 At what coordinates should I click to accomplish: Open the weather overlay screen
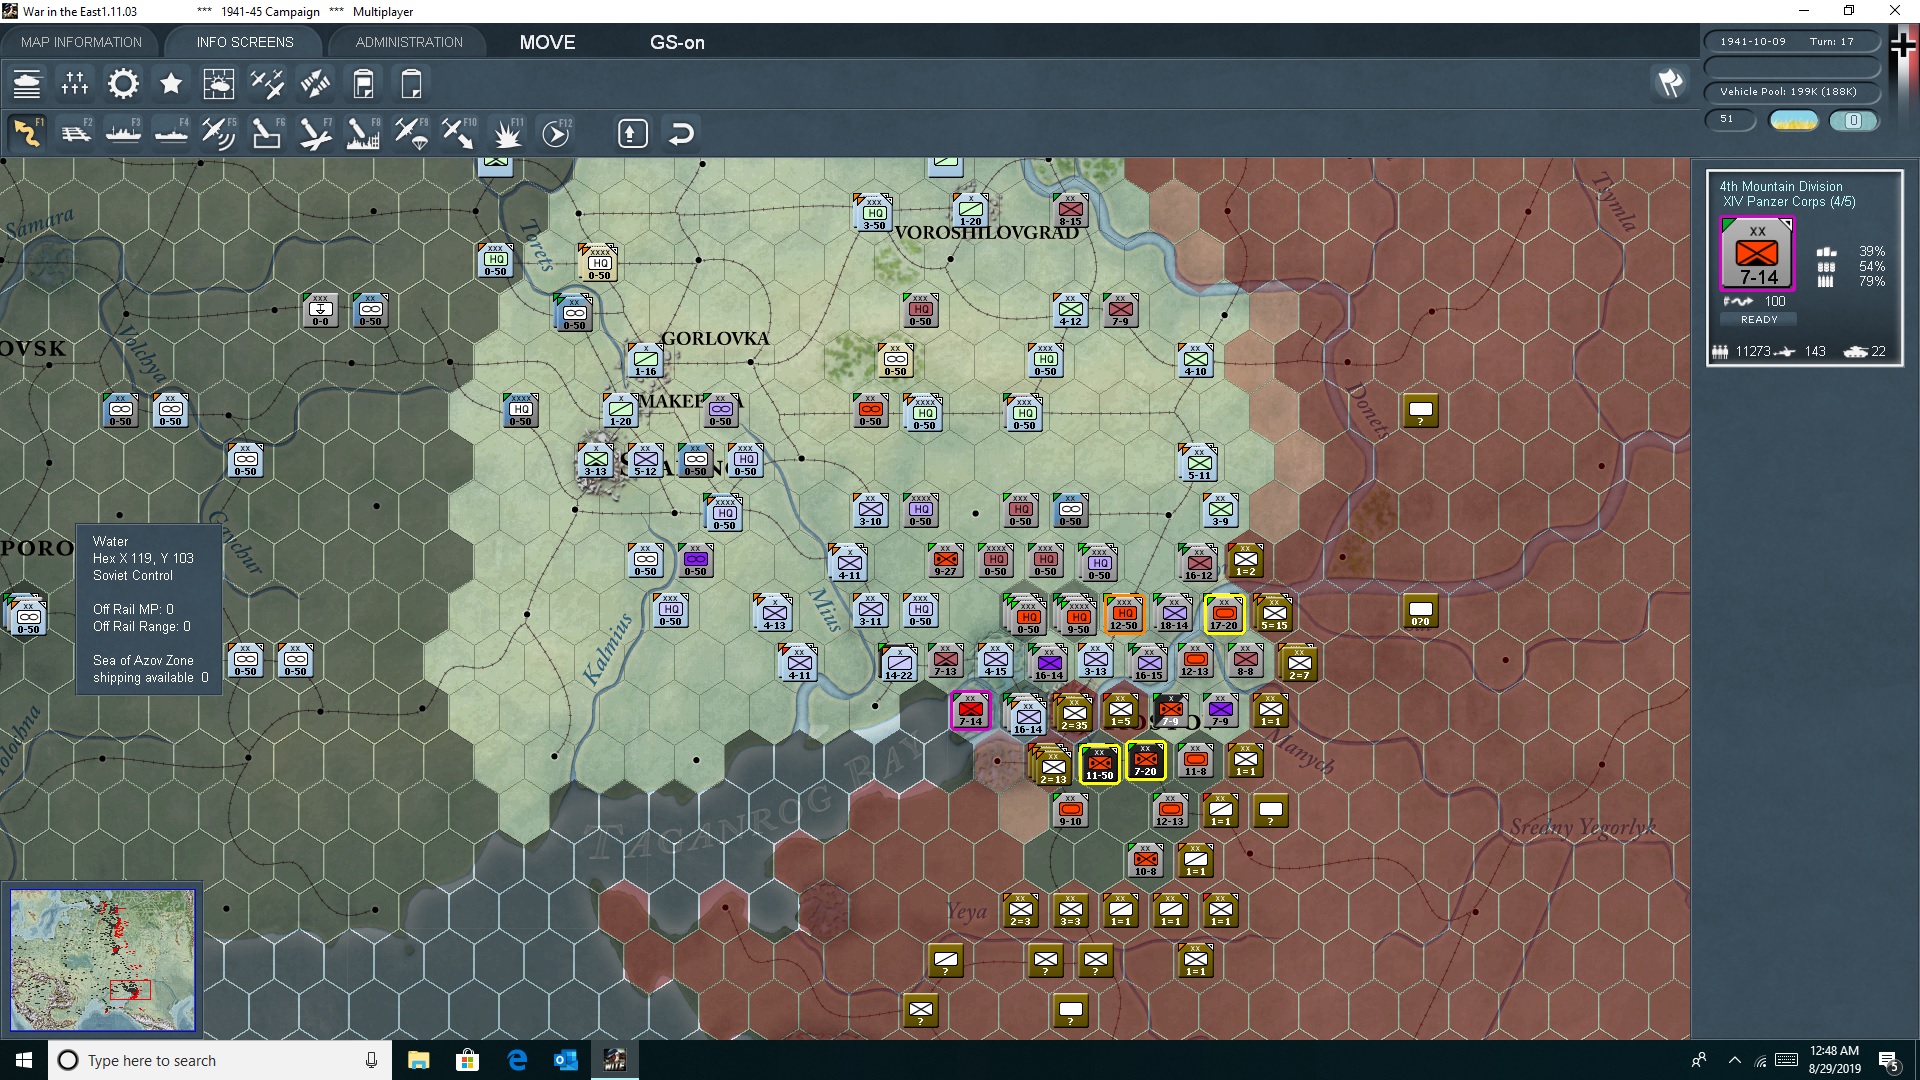pyautogui.click(x=218, y=84)
